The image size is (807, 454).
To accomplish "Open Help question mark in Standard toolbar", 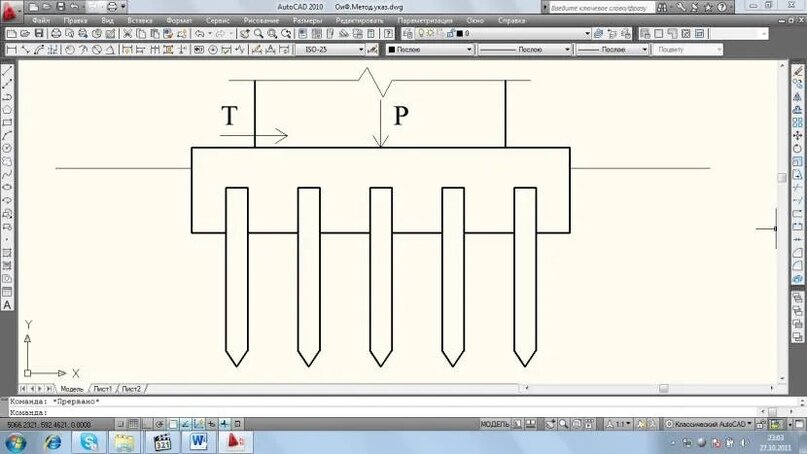I will pyautogui.click(x=389, y=34).
